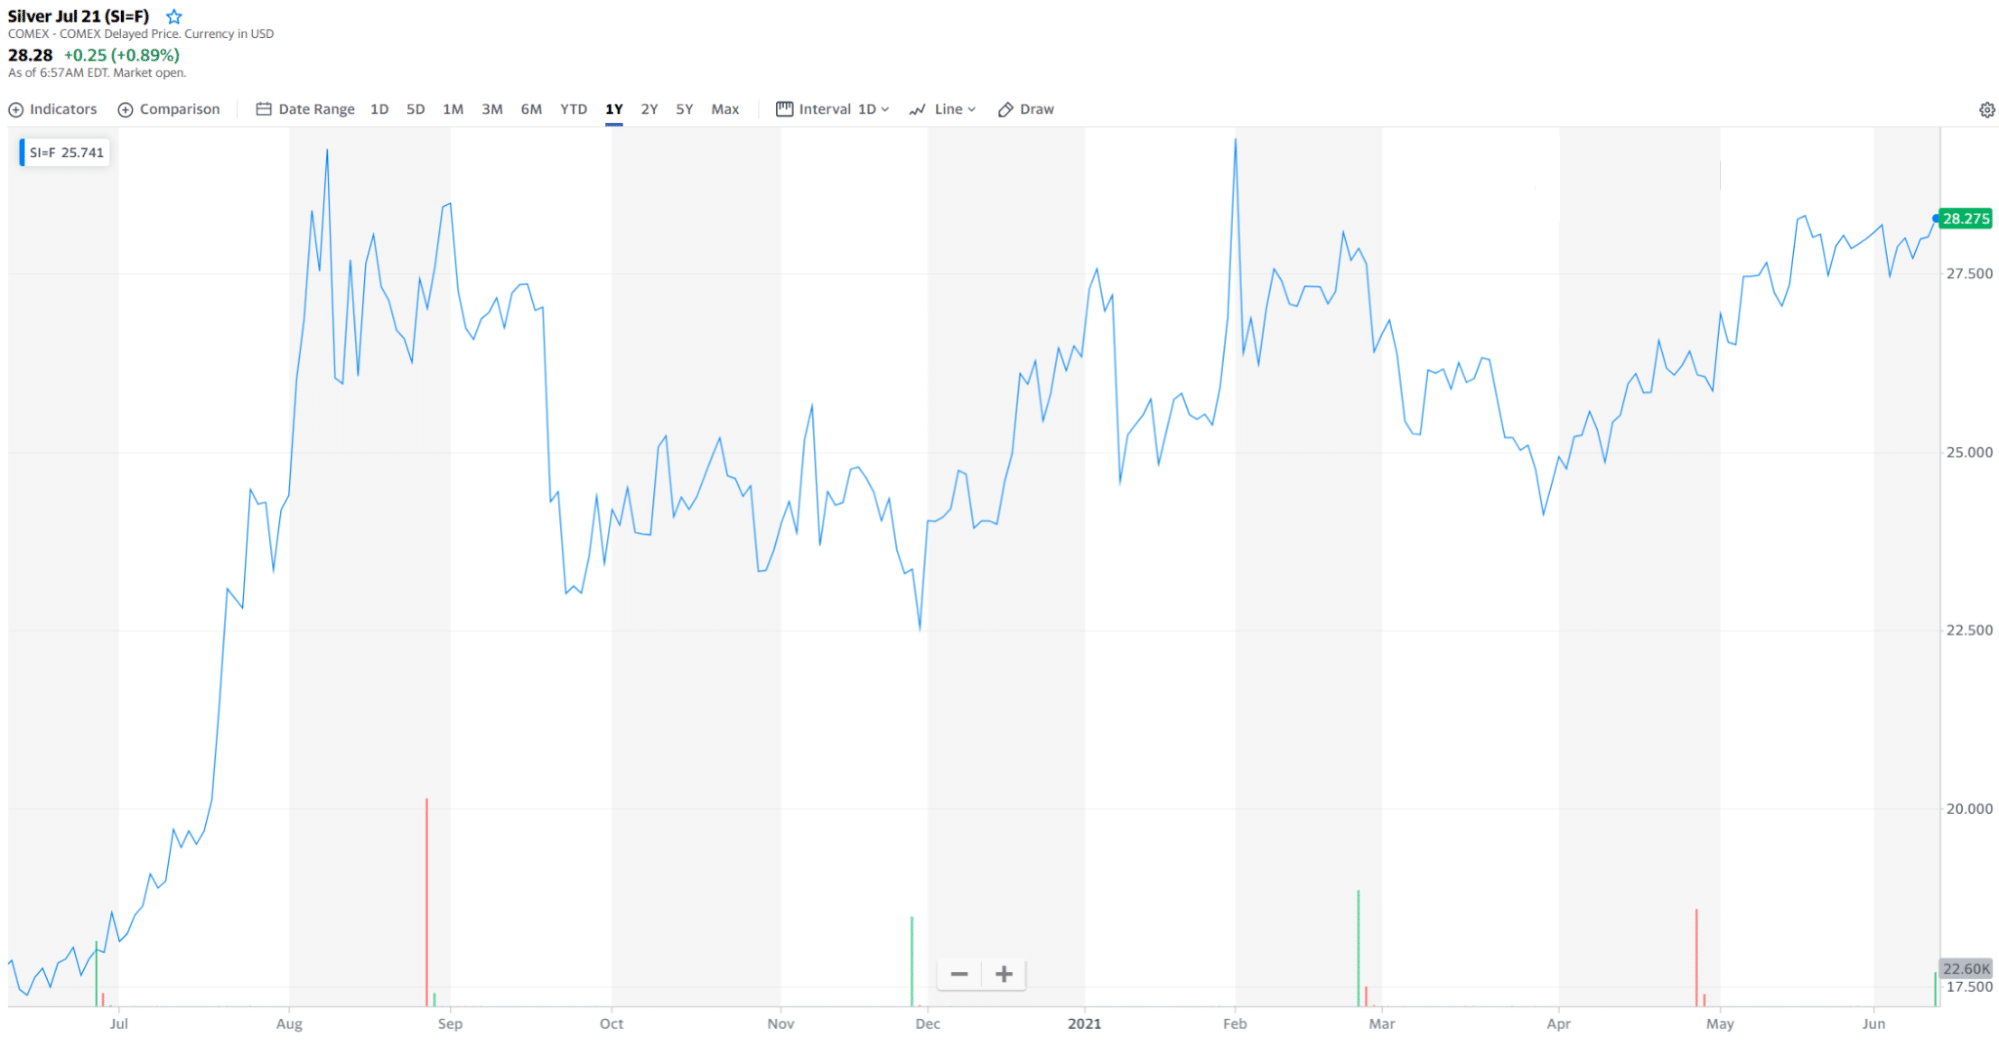Click the 28.275 current price label
The width and height of the screenshot is (1999, 1050).
1965,219
